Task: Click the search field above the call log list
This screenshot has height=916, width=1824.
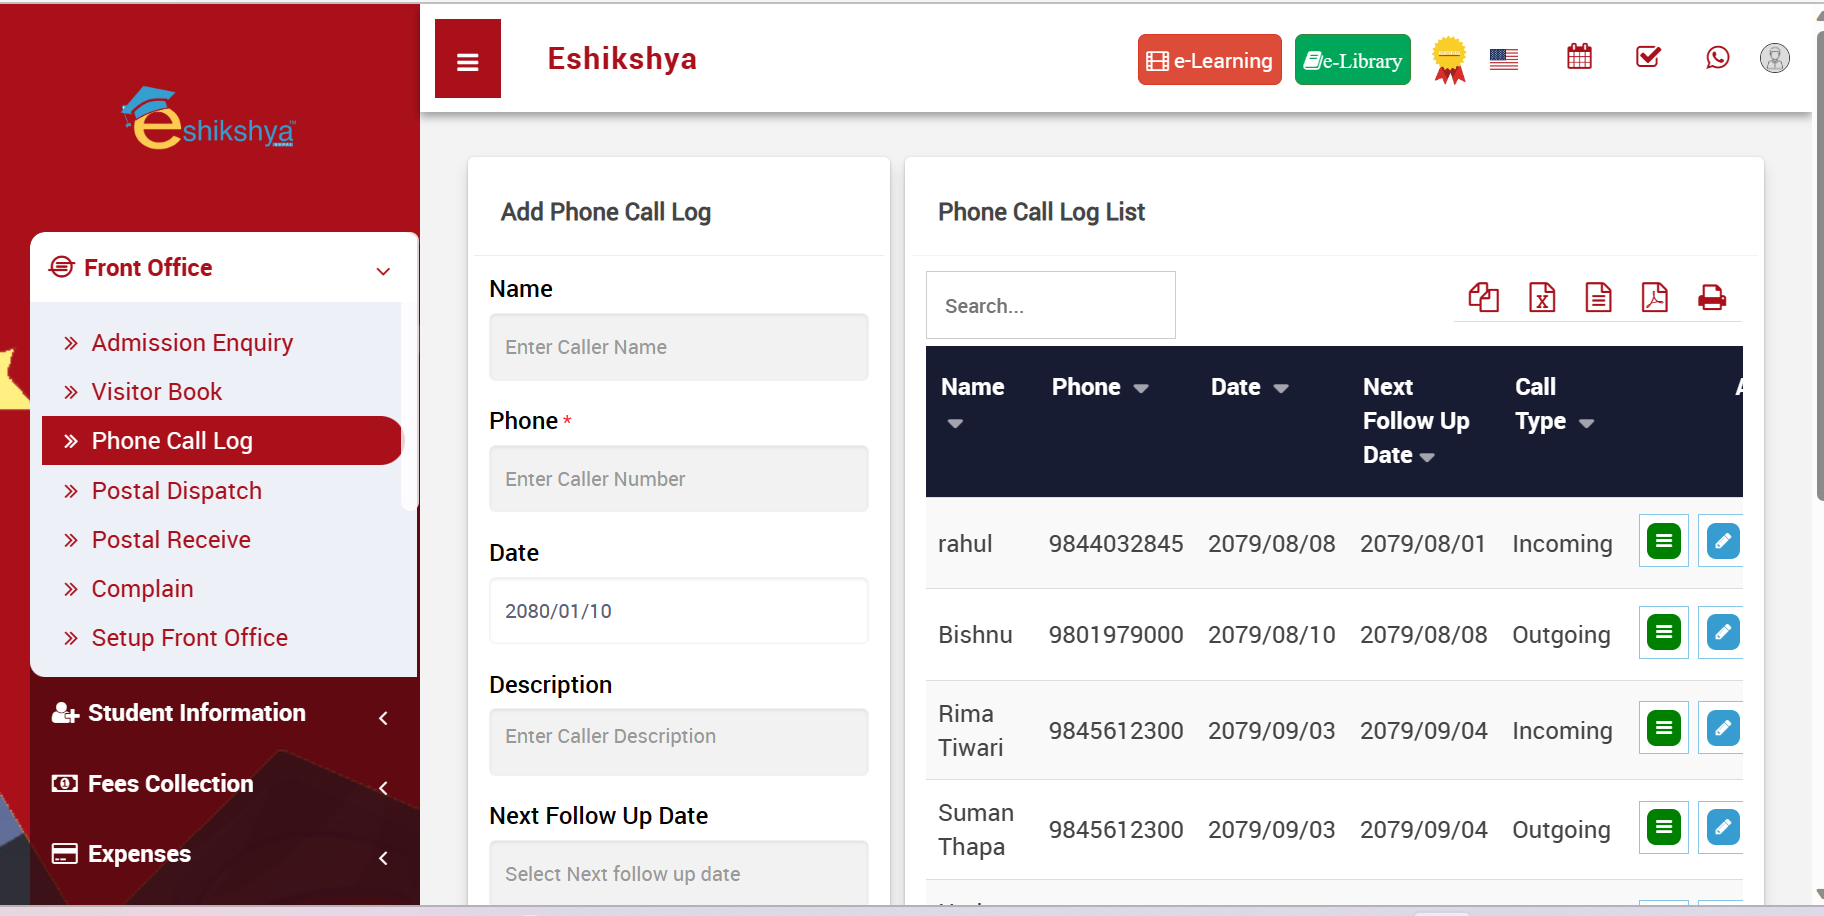Action: pos(1050,305)
